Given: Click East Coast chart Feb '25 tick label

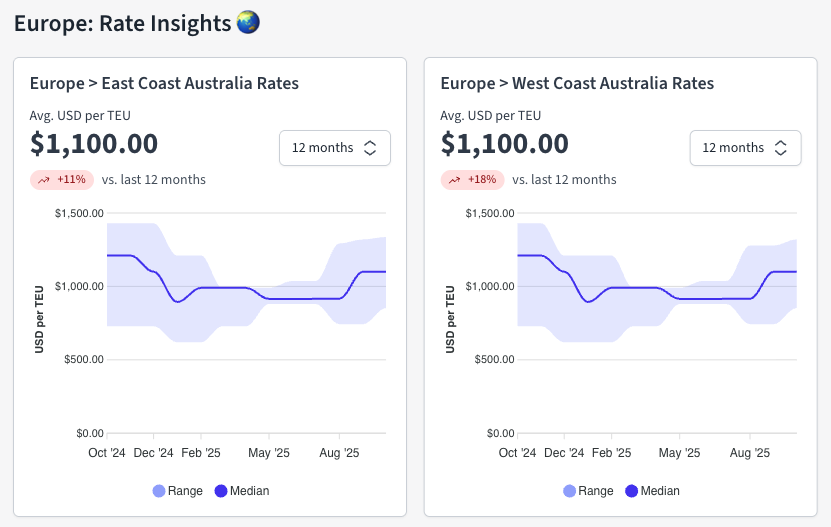Looking at the screenshot, I should click(x=201, y=453).
